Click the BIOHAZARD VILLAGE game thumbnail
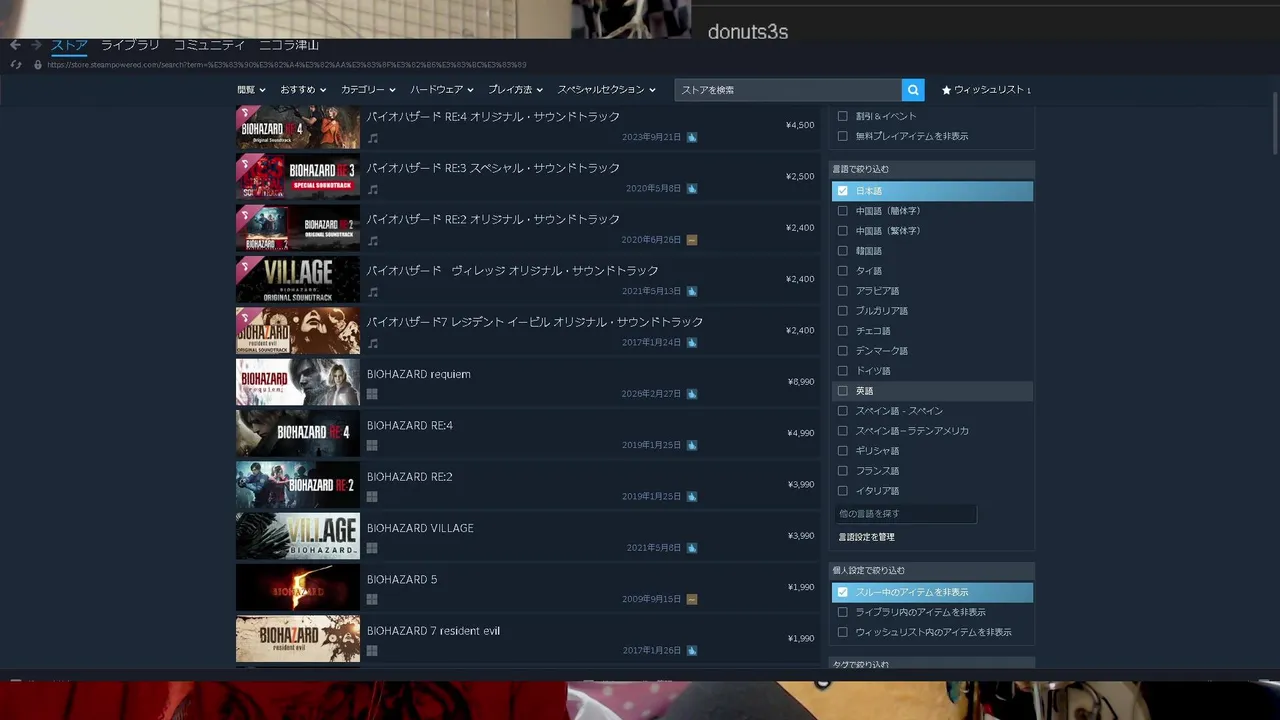Viewport: 1280px width, 720px height. (x=297, y=536)
